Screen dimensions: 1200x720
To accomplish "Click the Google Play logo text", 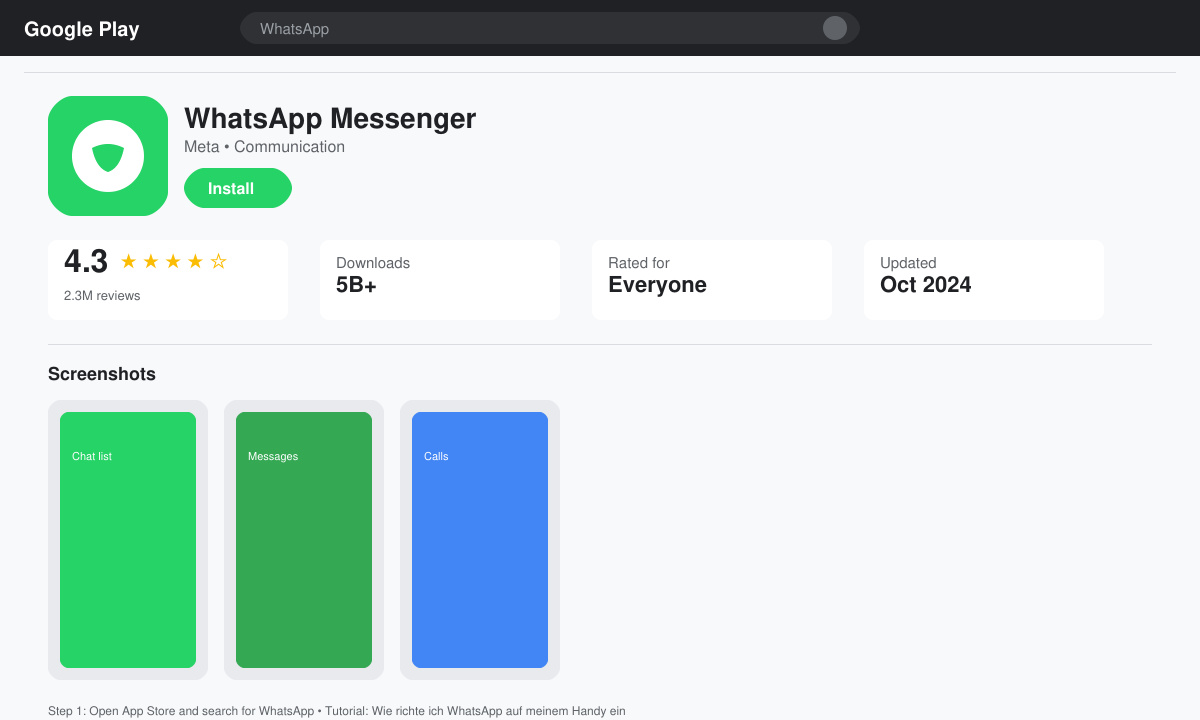I will click(82, 29).
